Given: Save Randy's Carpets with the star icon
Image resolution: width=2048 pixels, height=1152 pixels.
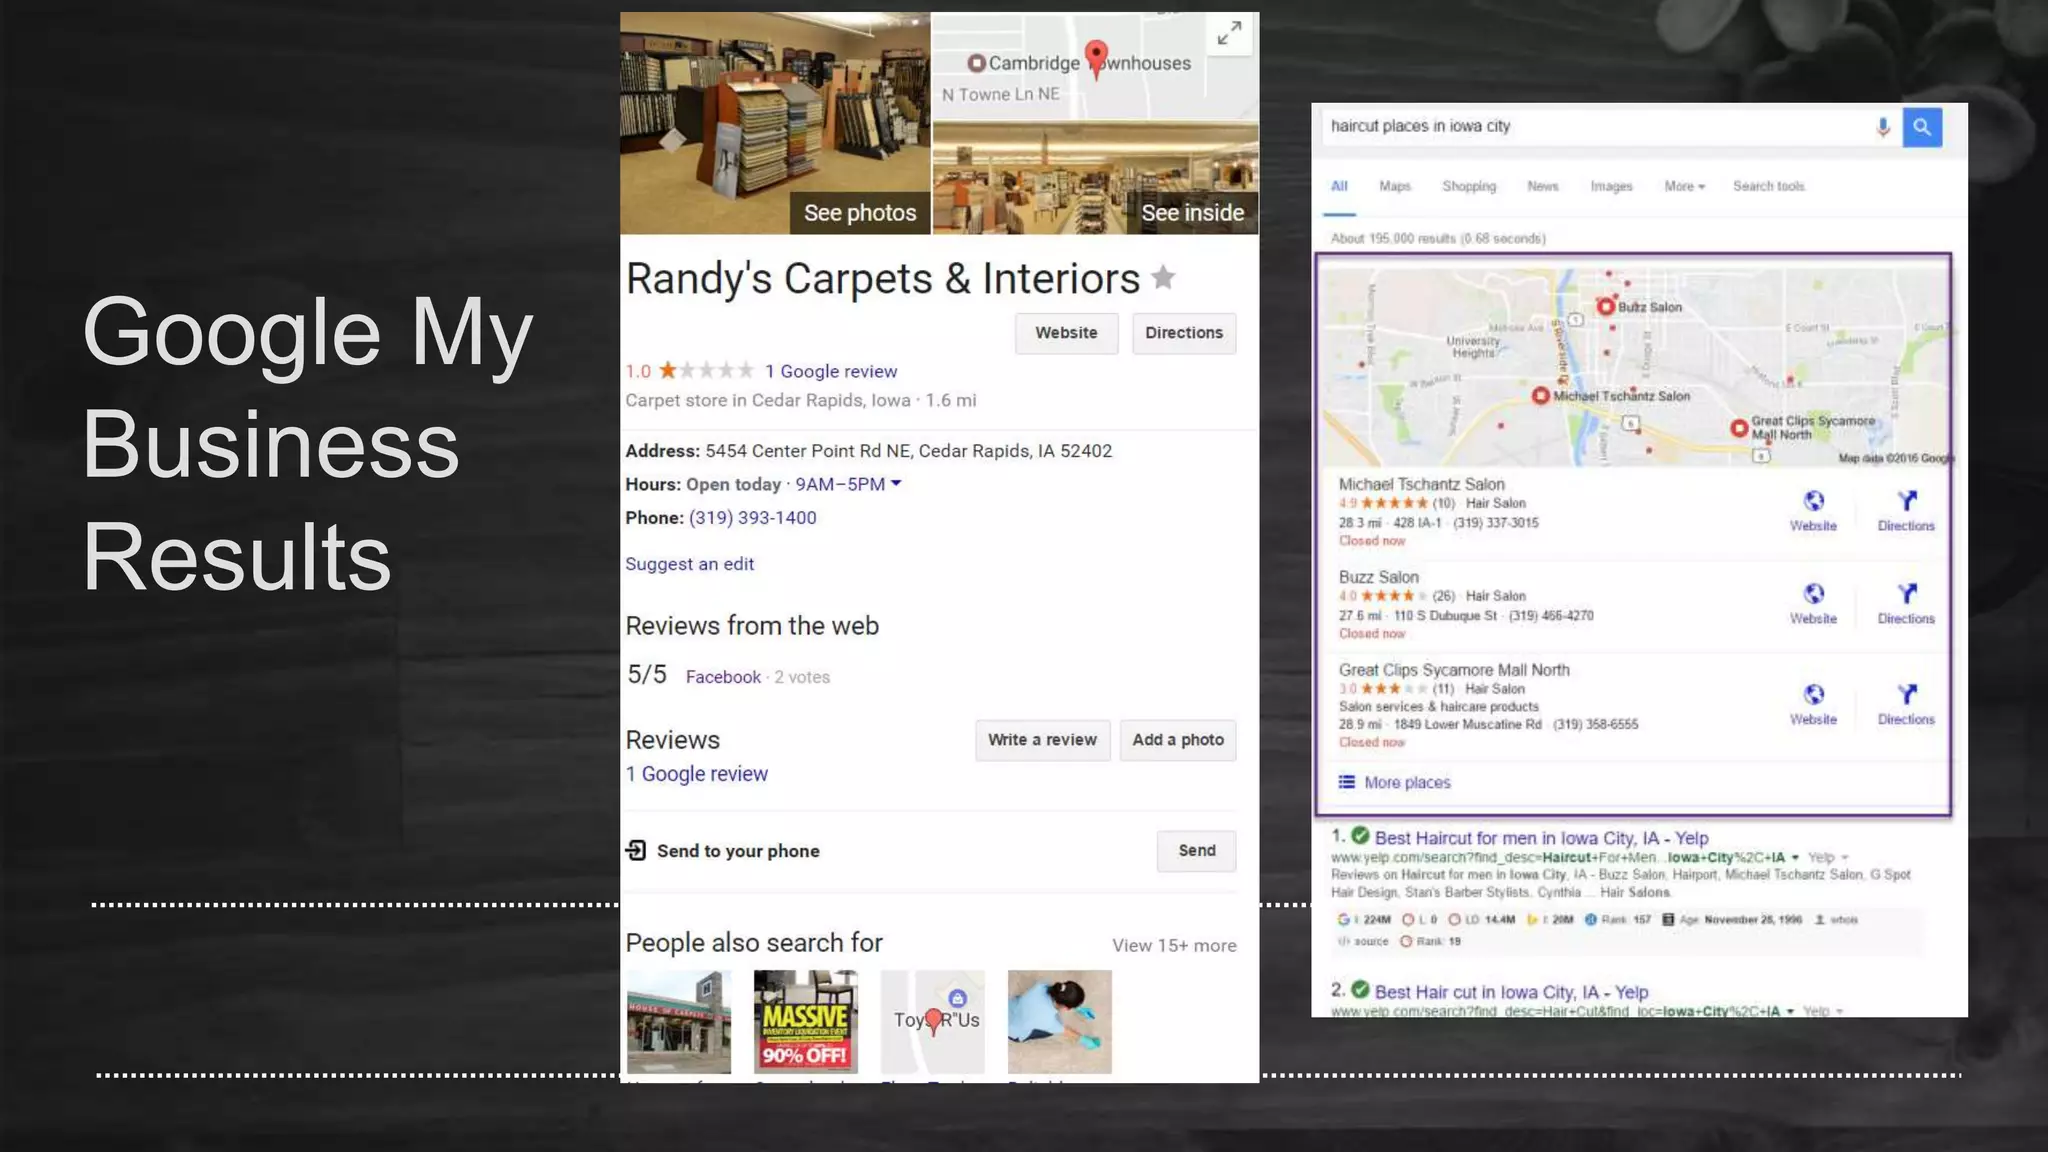Looking at the screenshot, I should pos(1163,277).
